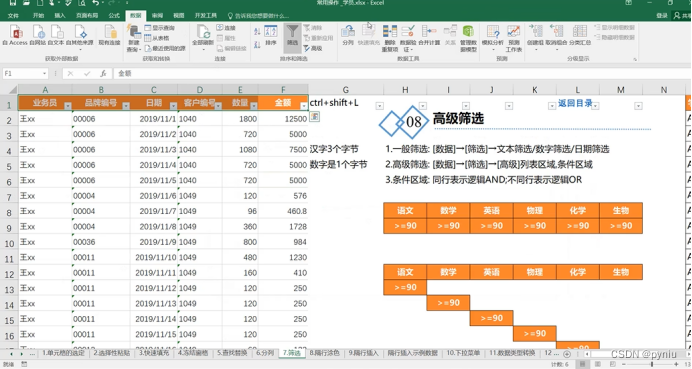Click the 自文本 (From Text) icon

point(56,32)
